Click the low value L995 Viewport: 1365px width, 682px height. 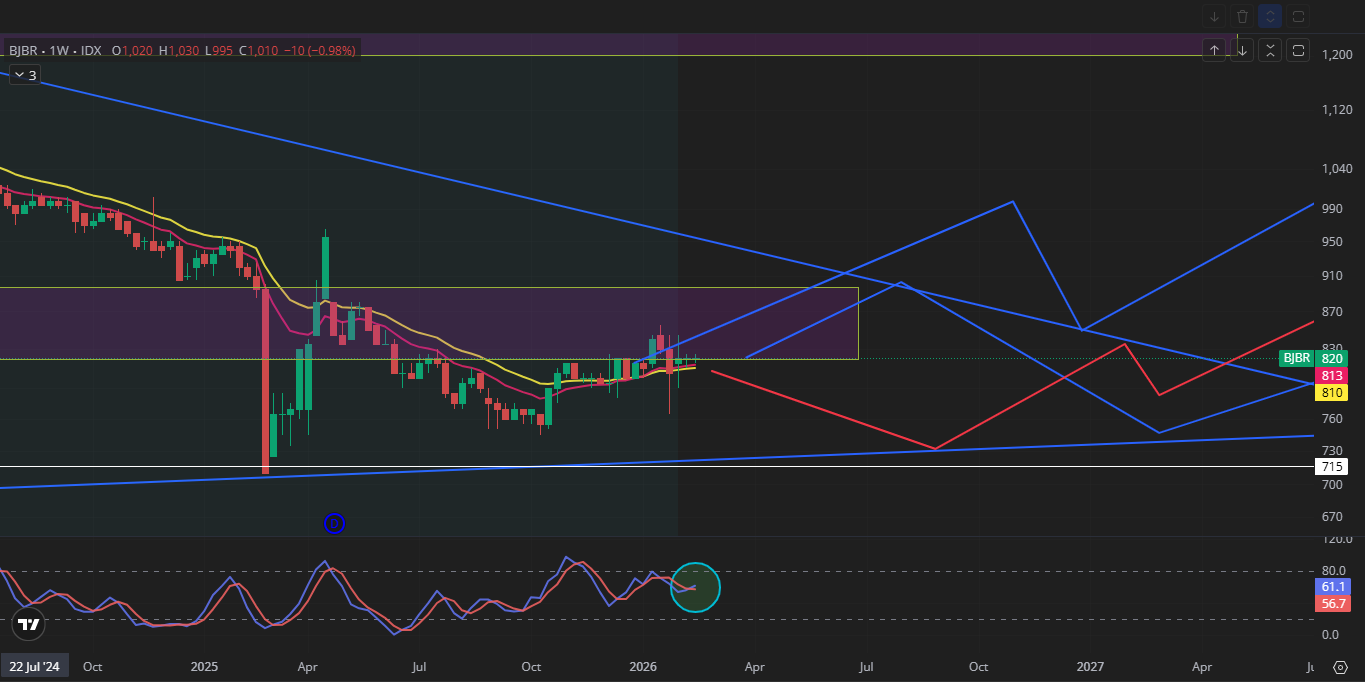pos(220,50)
